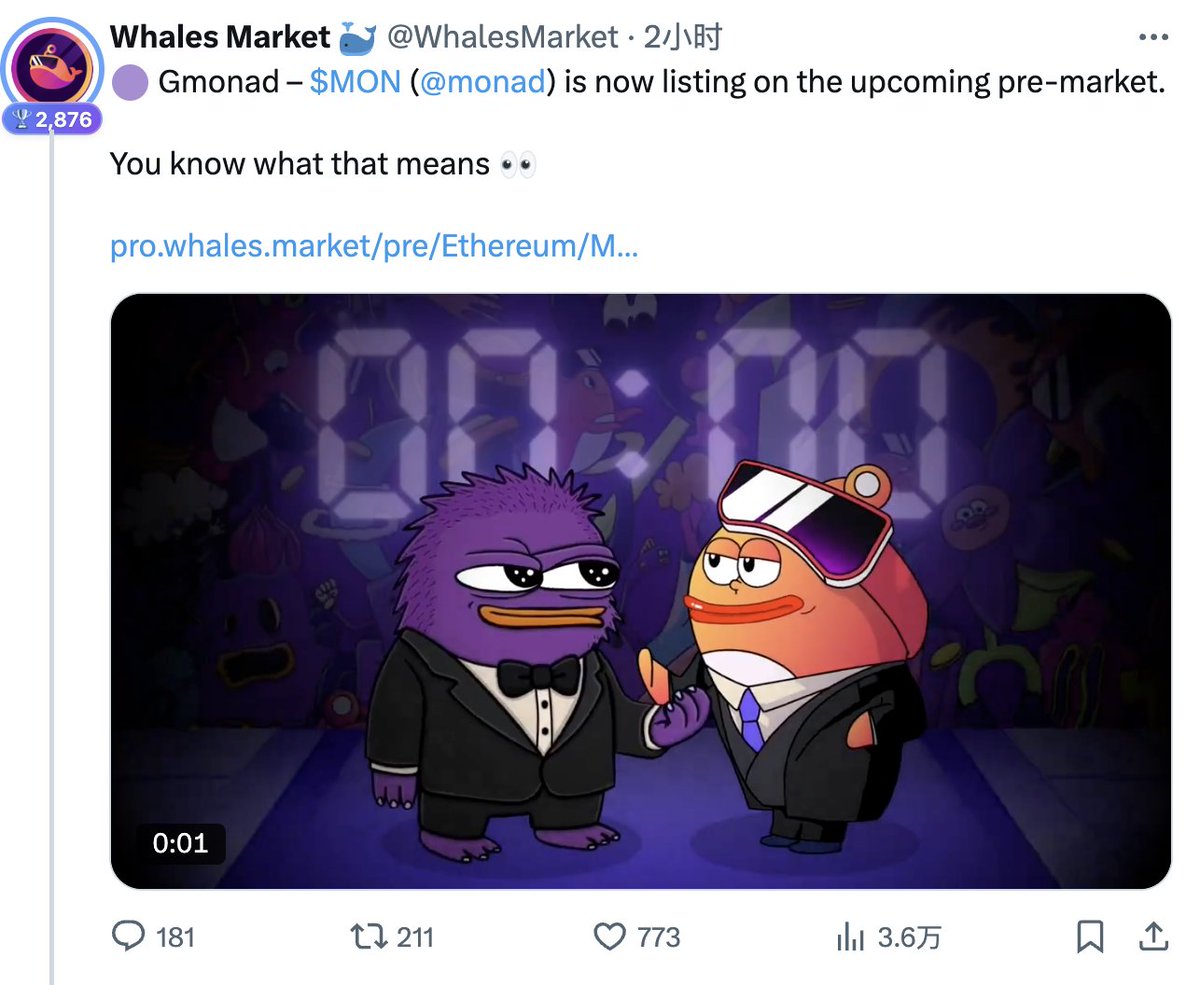
Task: Open the $MON cashtag link
Action: (355, 82)
